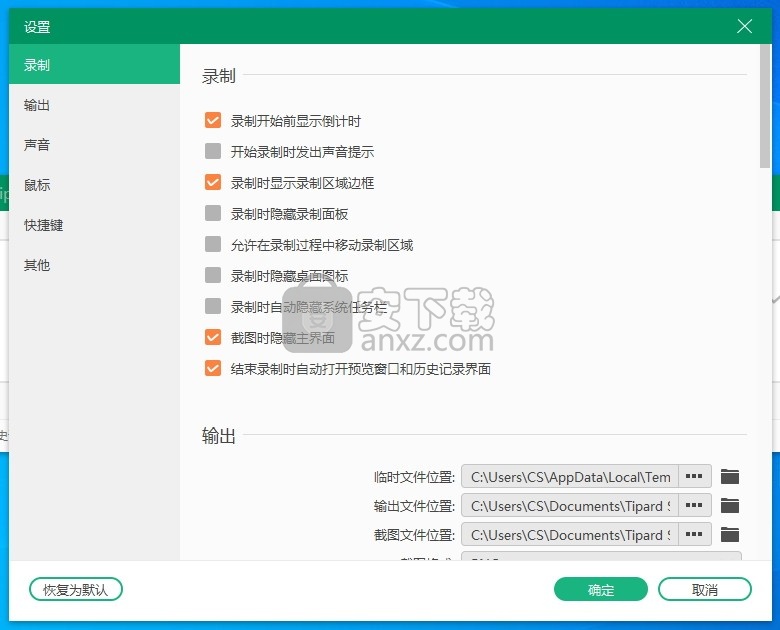The image size is (780, 630).
Task: Close the 设置 dialog with X
Action: (744, 26)
